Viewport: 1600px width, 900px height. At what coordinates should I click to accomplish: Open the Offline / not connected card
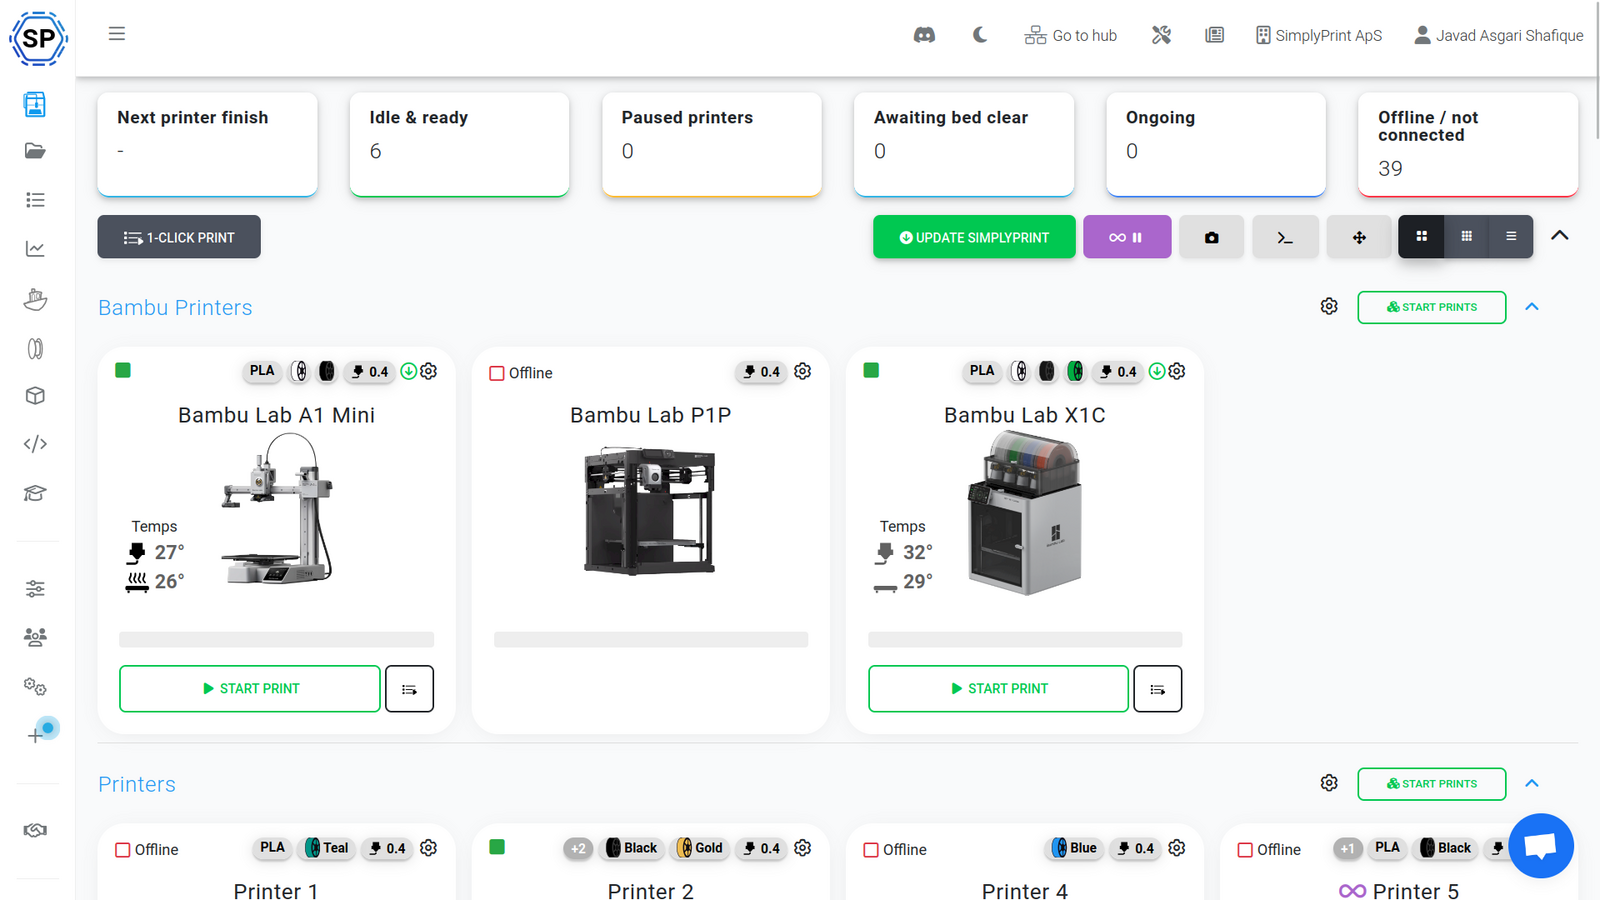[1468, 145]
